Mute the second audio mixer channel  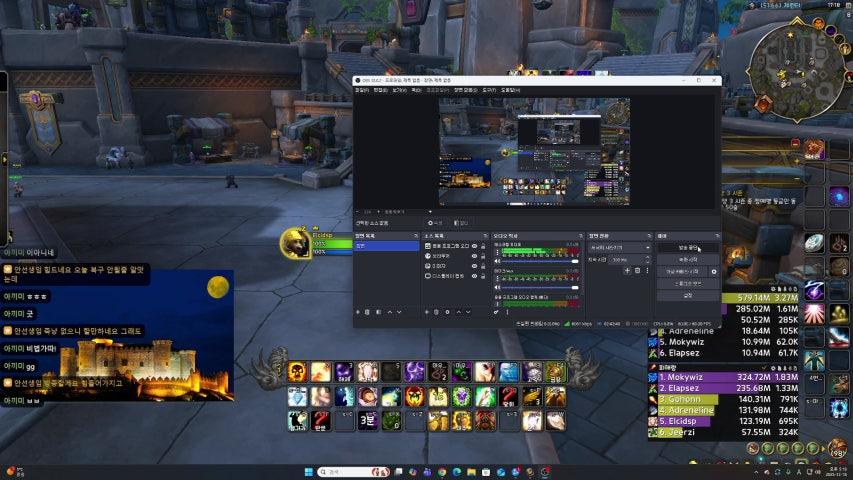click(497, 287)
